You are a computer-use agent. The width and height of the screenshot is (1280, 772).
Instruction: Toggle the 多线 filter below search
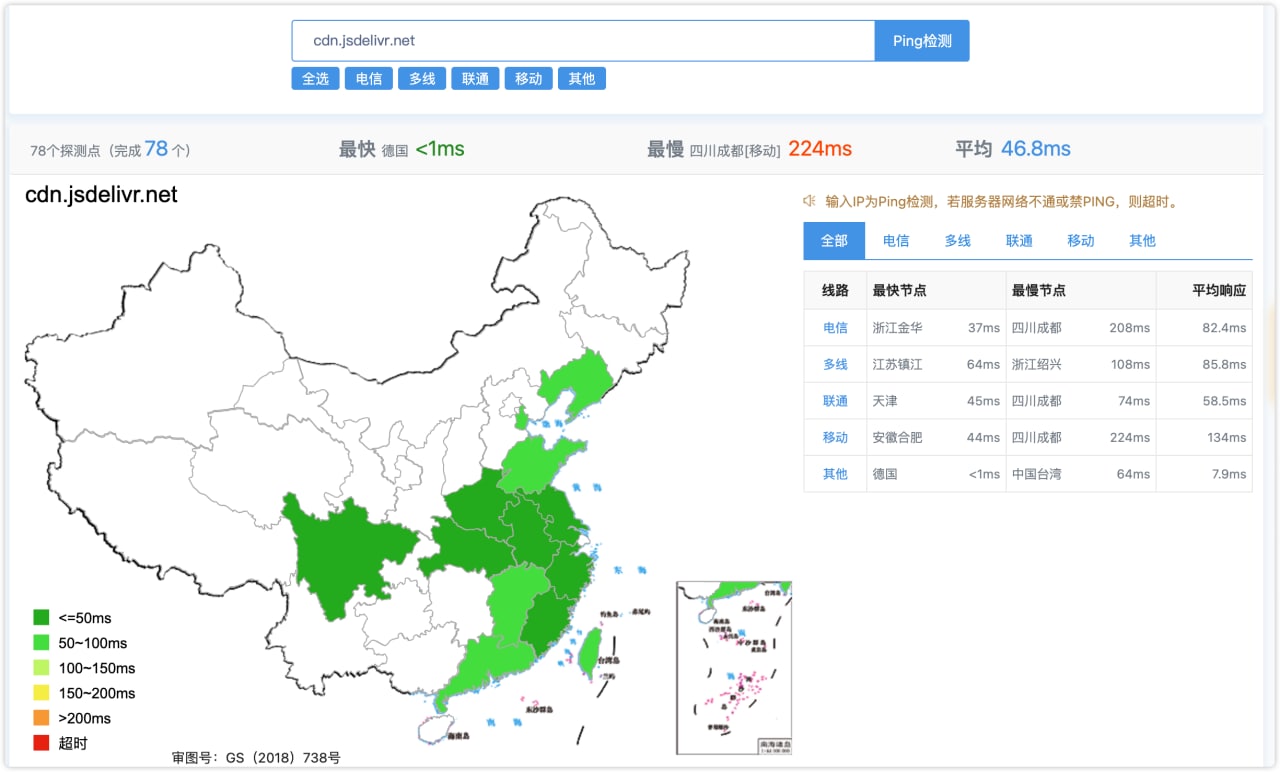422,78
